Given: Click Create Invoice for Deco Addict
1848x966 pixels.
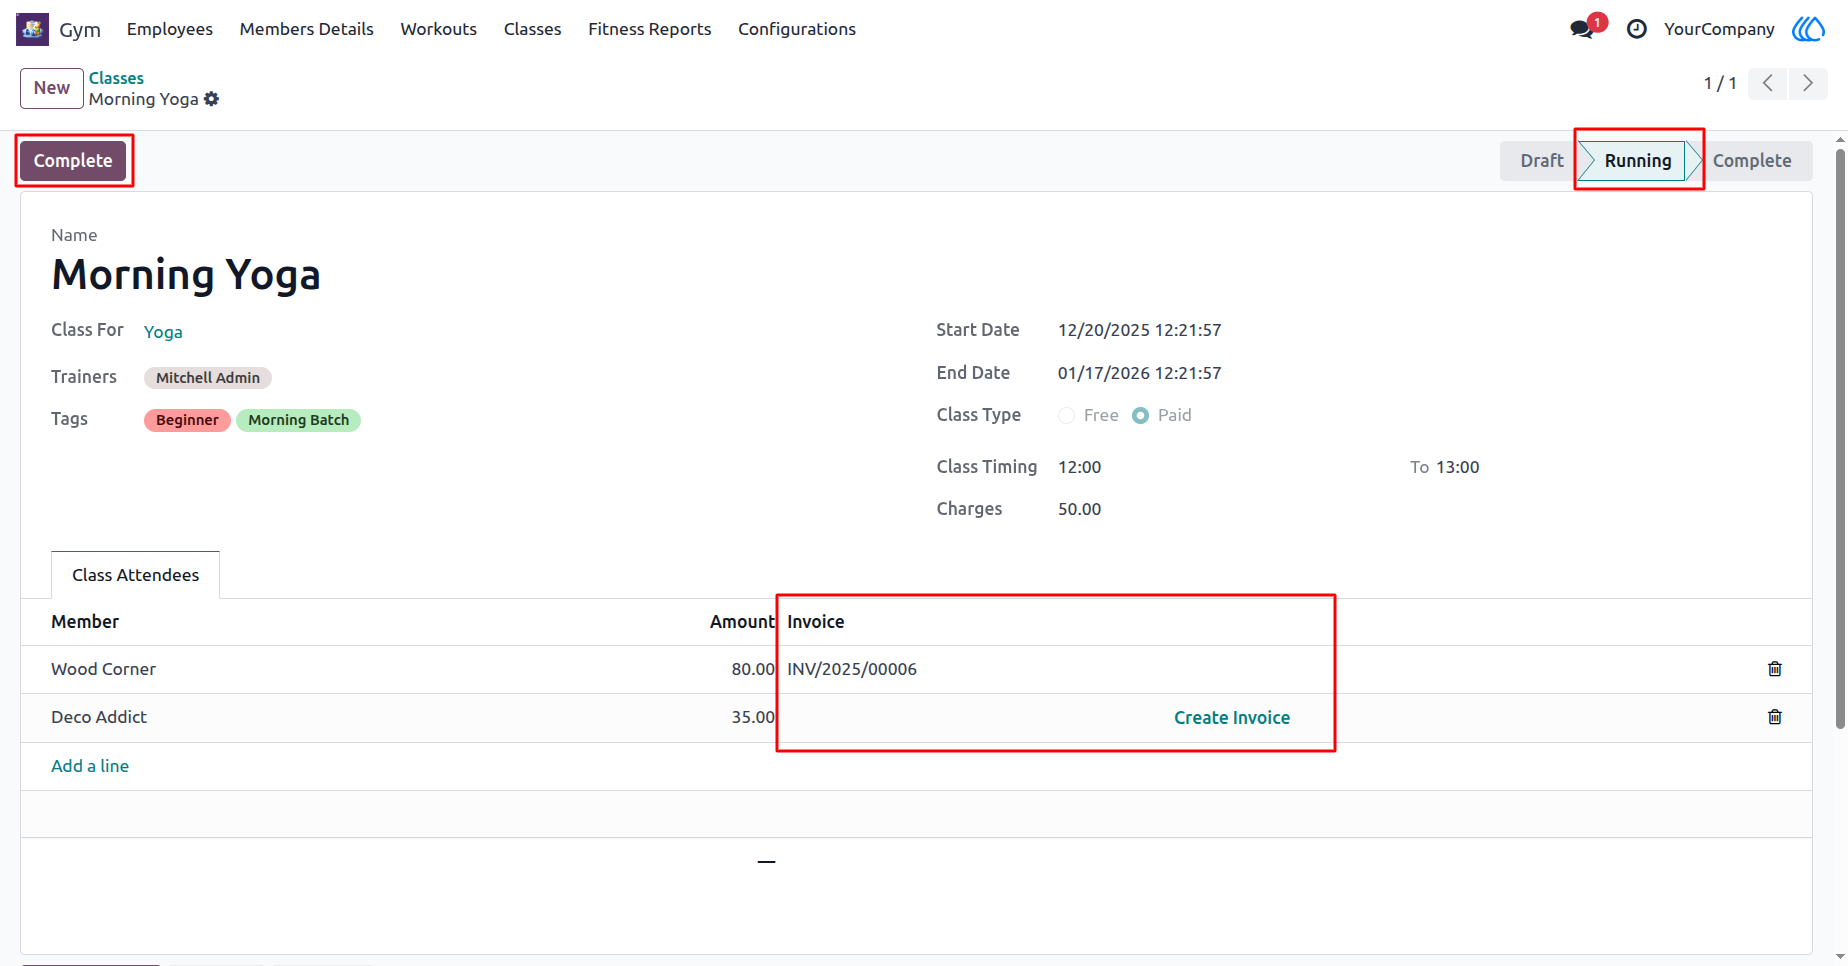Looking at the screenshot, I should coord(1232,718).
